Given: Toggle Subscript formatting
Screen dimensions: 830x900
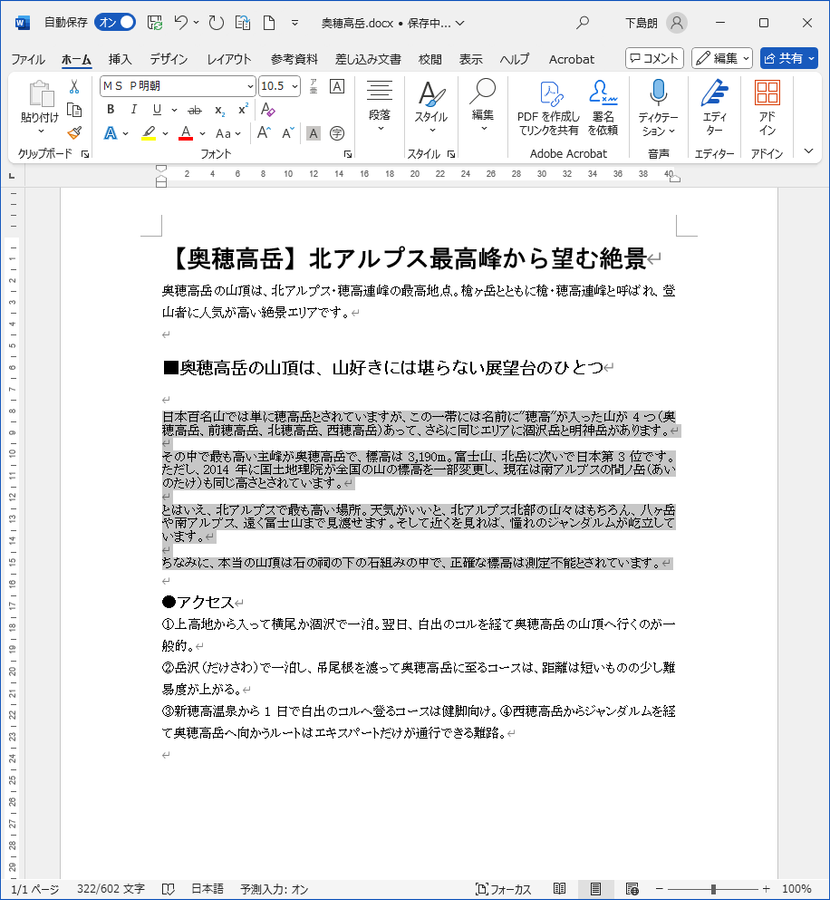Looking at the screenshot, I should click(220, 110).
